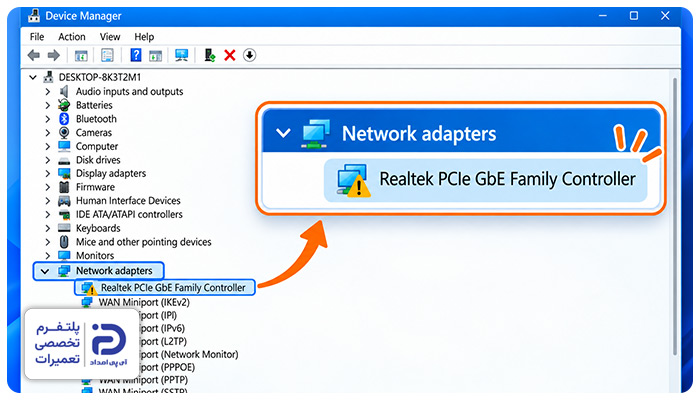Collapse the Network adapters category arrow

pos(45,271)
